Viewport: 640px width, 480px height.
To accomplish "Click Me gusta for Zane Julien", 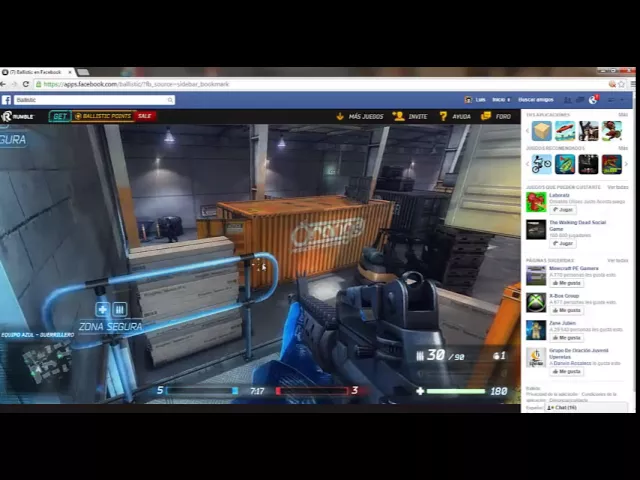I will tap(567, 338).
